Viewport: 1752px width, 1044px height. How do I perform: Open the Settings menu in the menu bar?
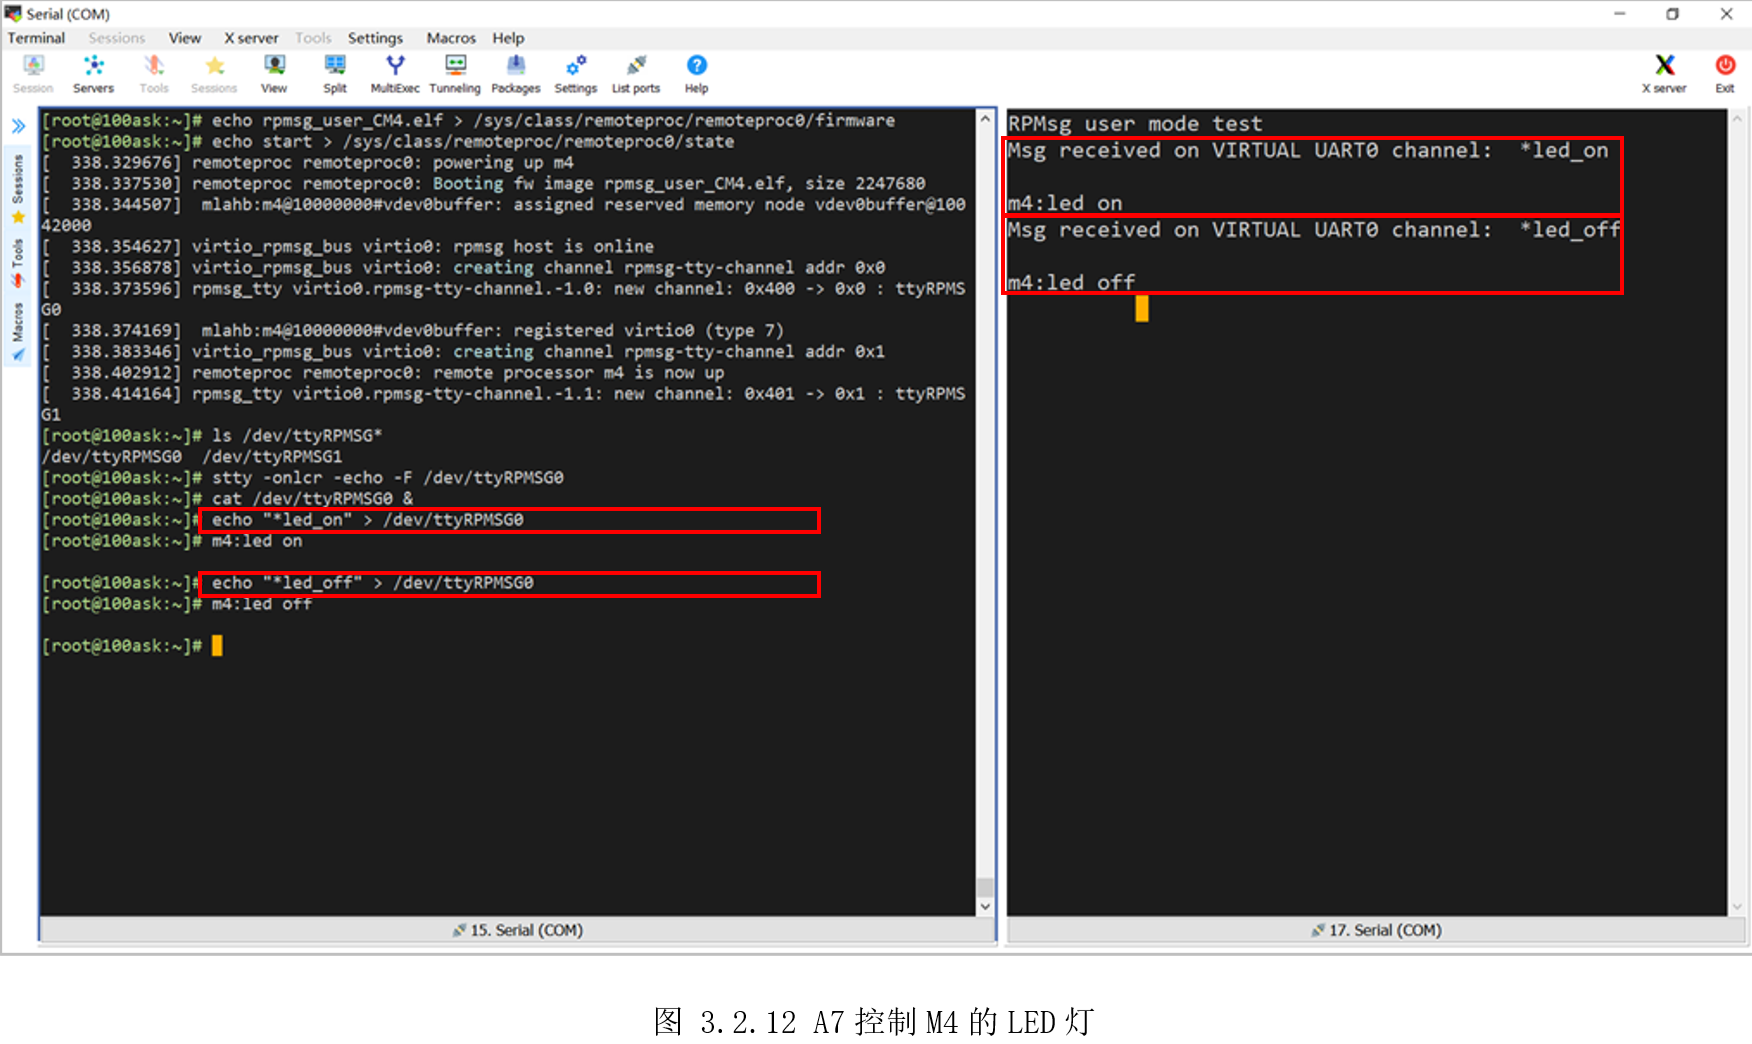point(375,38)
